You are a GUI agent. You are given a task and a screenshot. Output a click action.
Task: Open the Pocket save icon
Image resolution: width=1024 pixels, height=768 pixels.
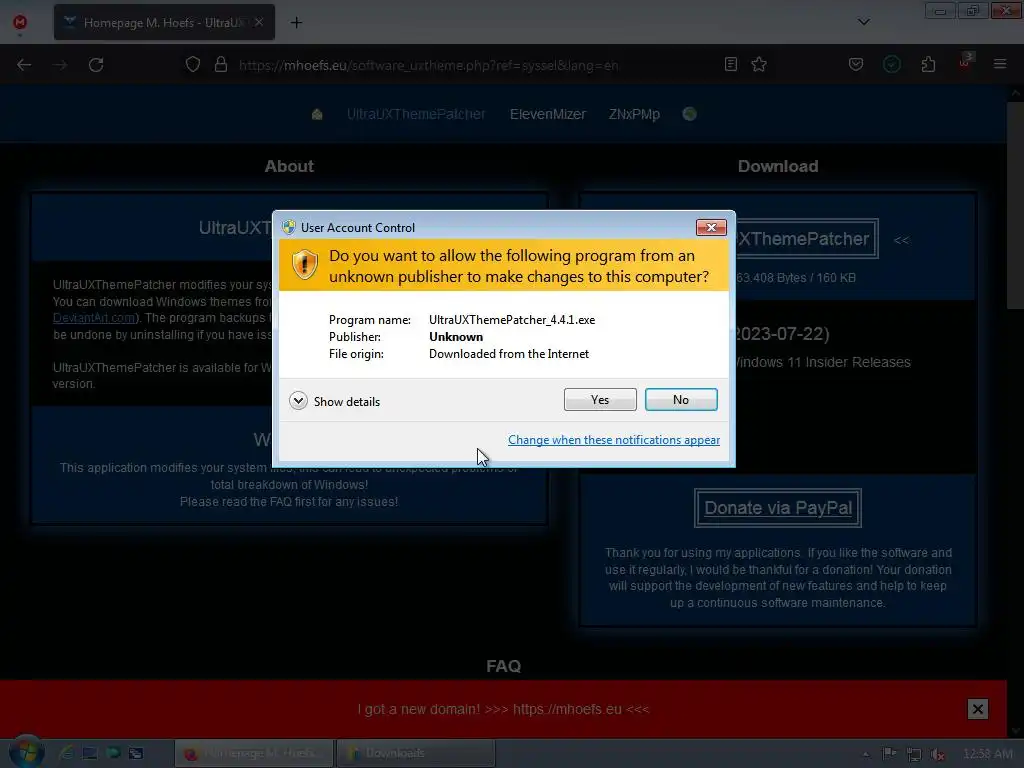point(856,64)
